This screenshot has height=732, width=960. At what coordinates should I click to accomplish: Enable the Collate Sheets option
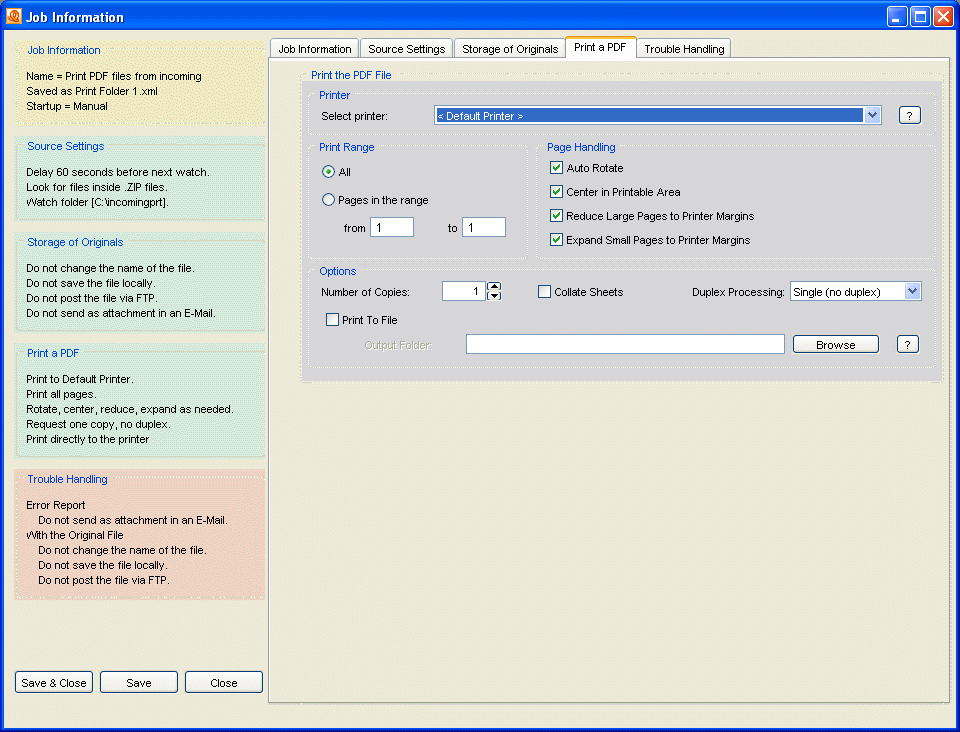(544, 291)
